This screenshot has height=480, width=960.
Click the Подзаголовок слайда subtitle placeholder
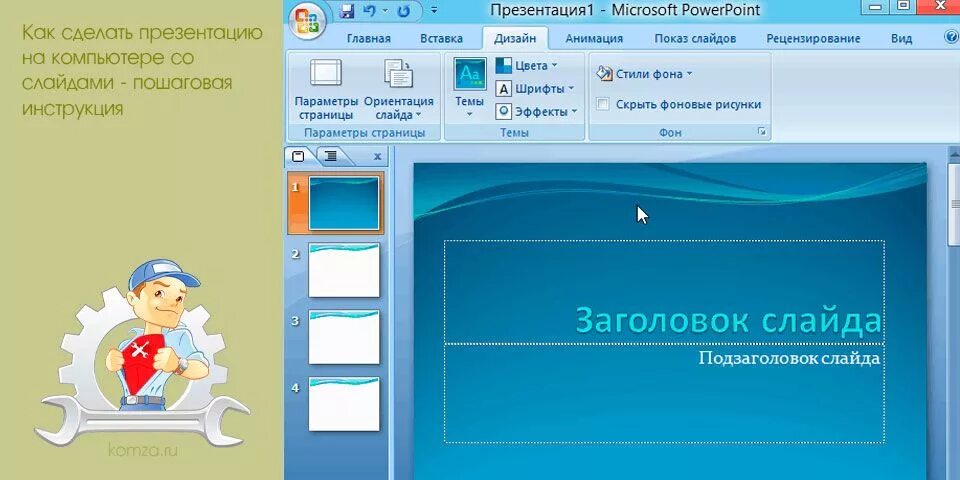point(664,393)
